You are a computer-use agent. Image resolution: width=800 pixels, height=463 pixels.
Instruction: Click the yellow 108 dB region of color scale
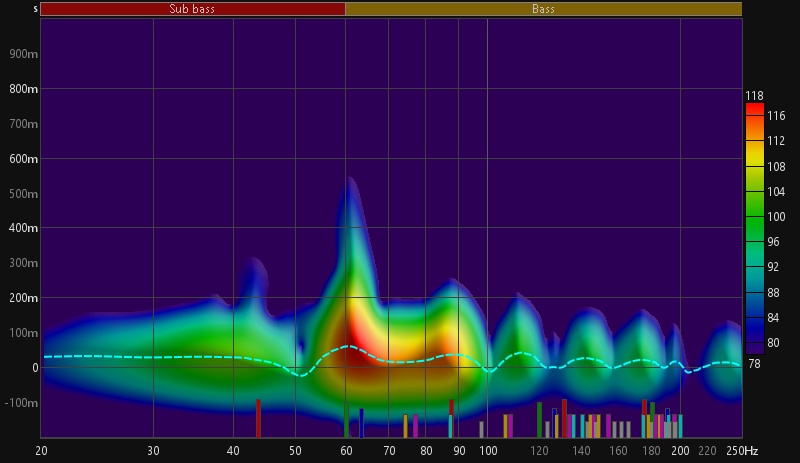click(x=754, y=165)
